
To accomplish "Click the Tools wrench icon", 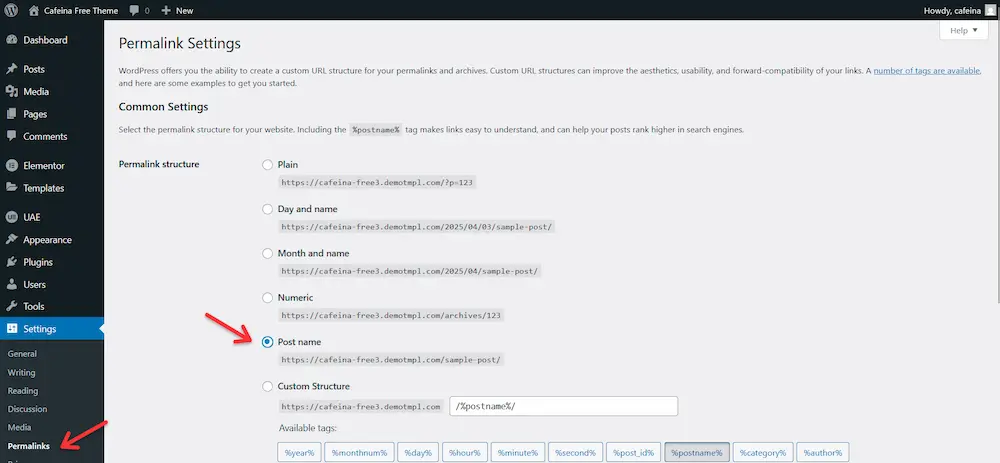I will [x=11, y=306].
